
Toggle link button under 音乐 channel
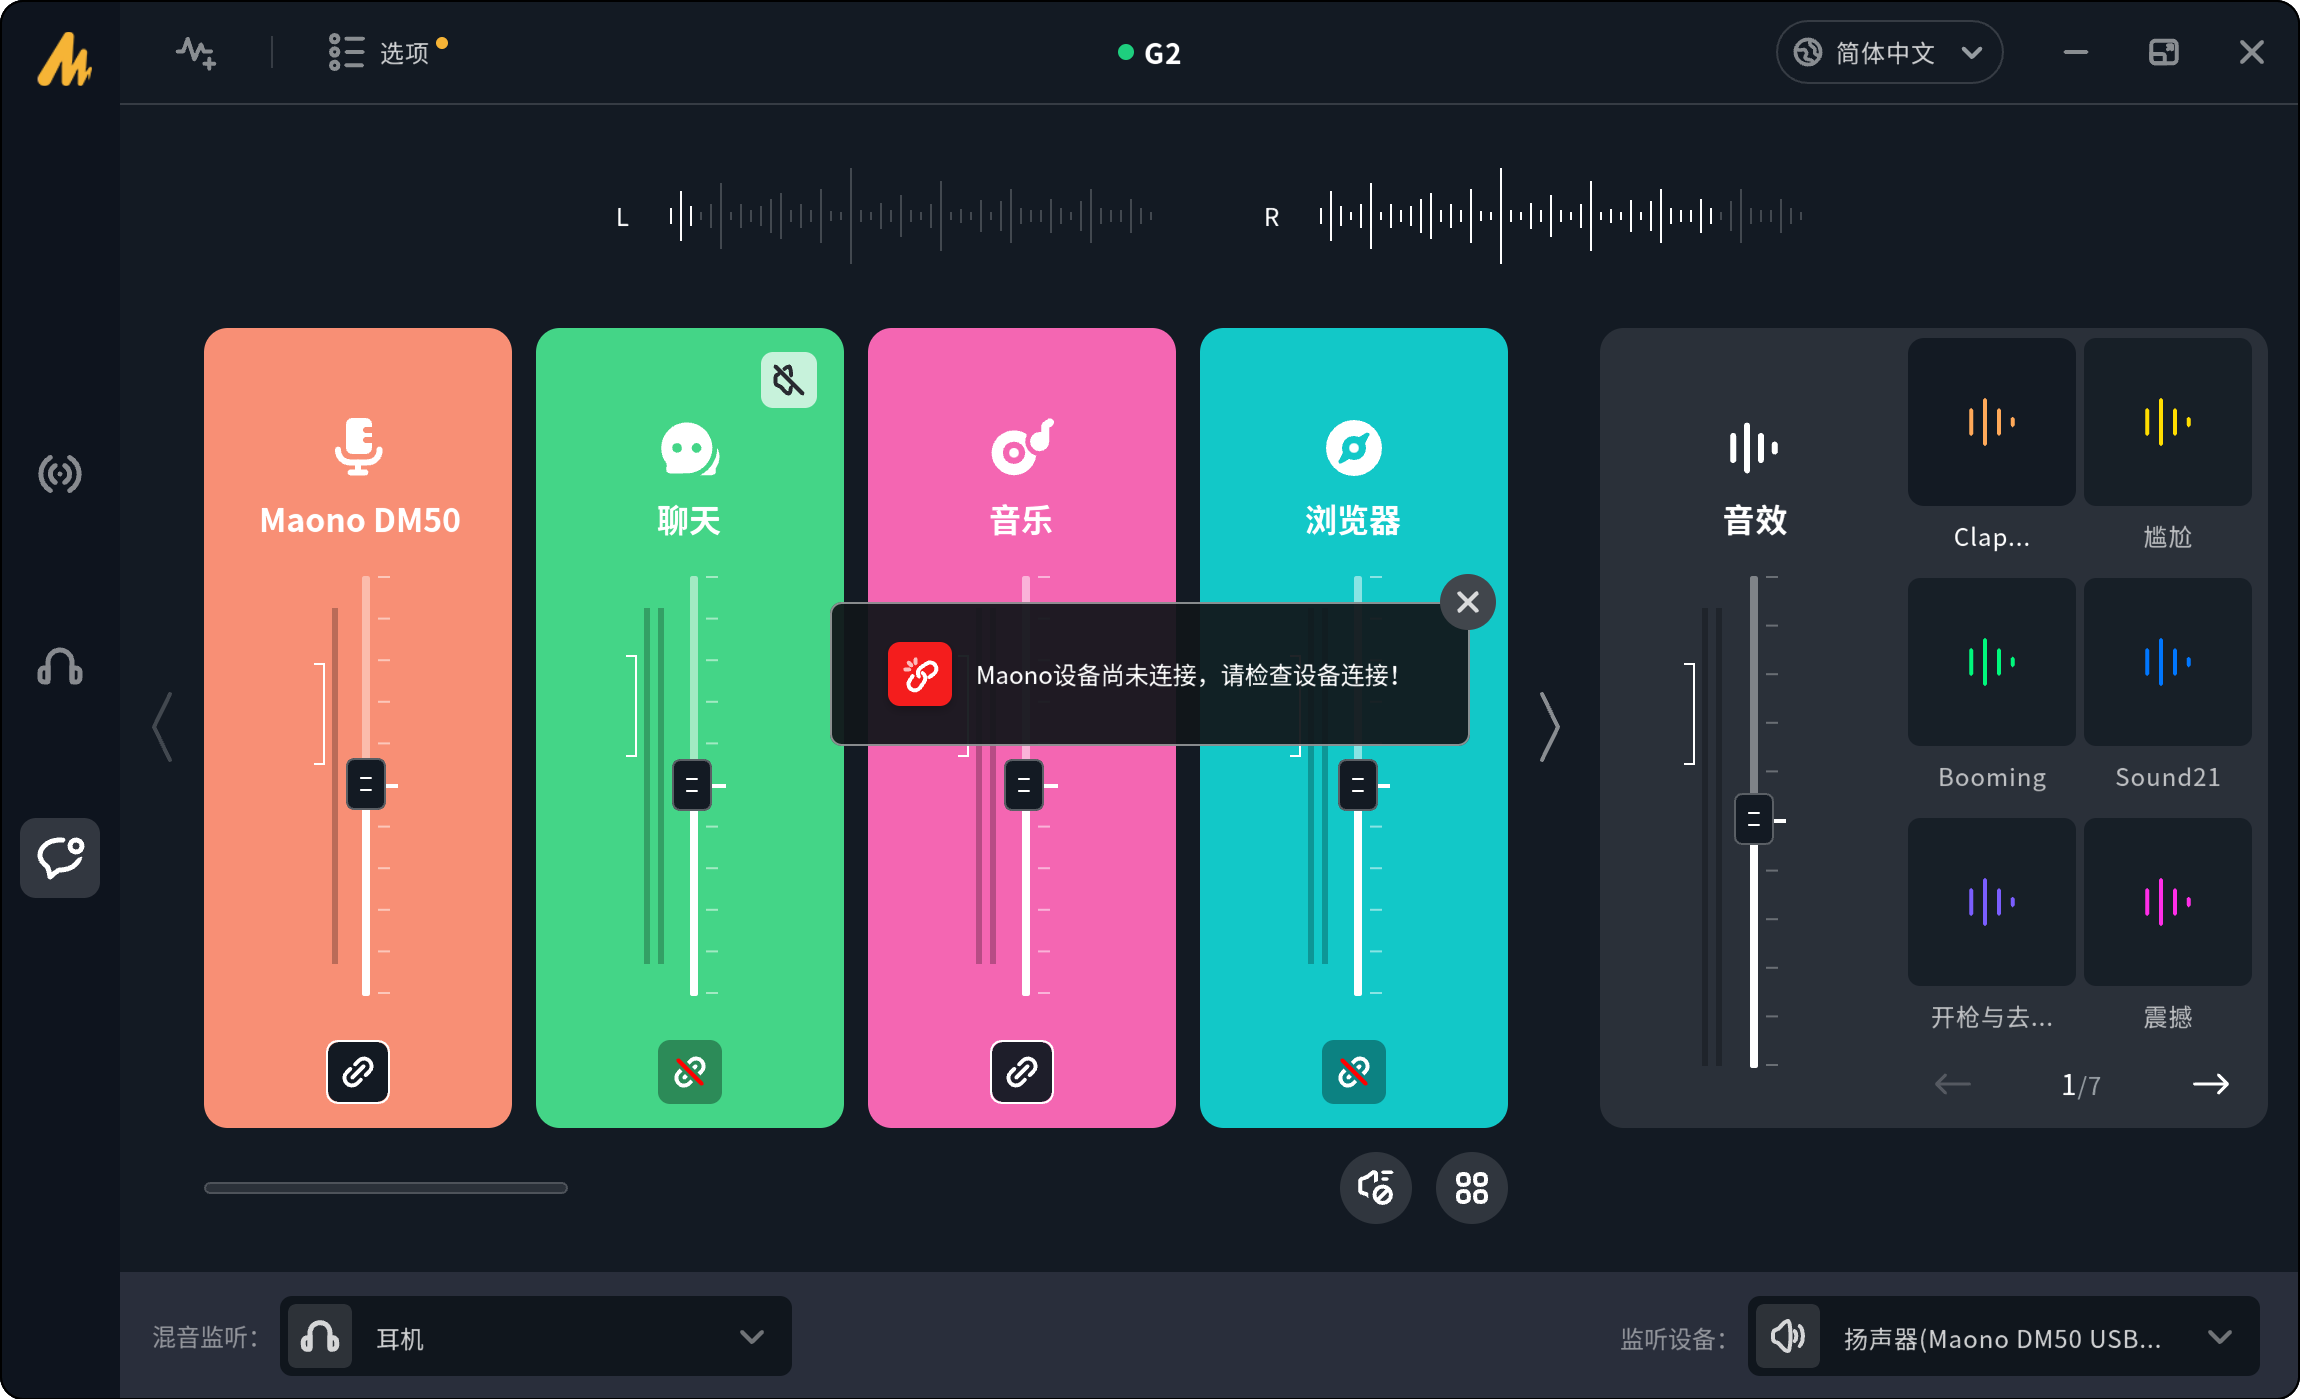coord(1022,1072)
